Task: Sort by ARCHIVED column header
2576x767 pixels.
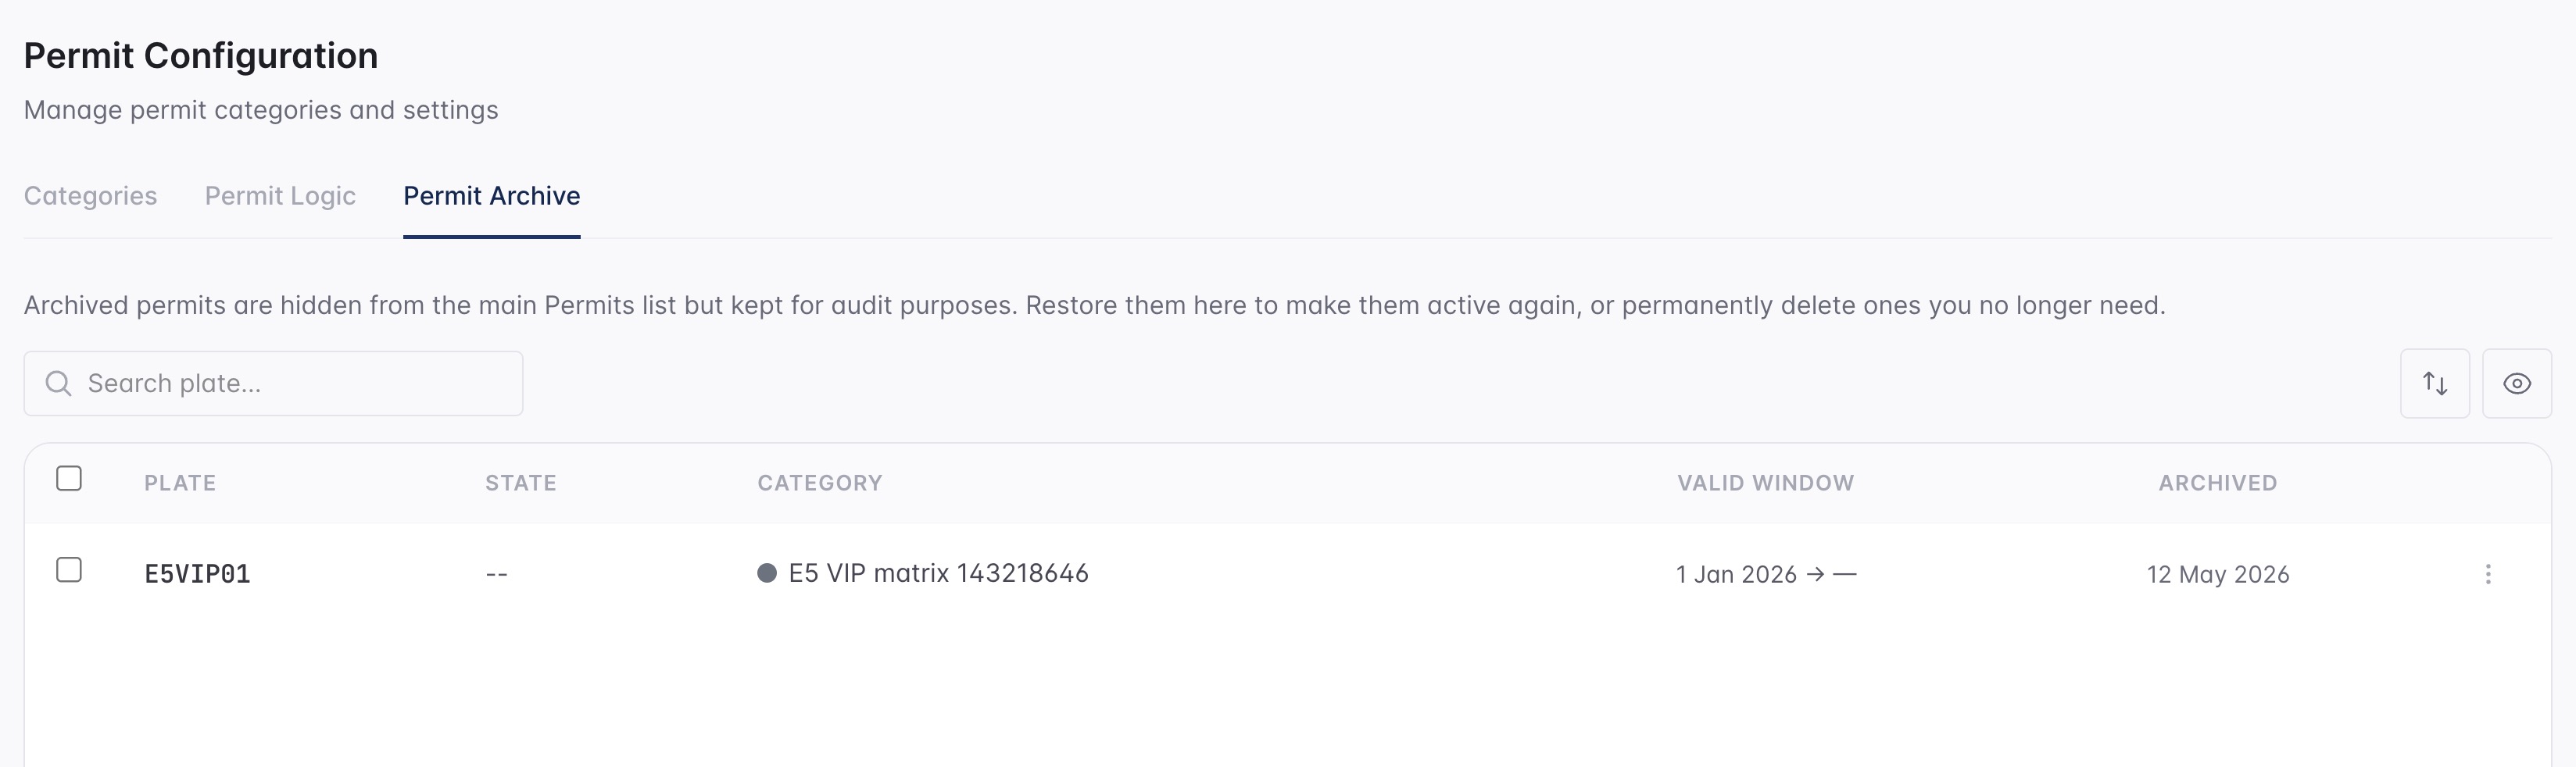Action: click(2217, 483)
